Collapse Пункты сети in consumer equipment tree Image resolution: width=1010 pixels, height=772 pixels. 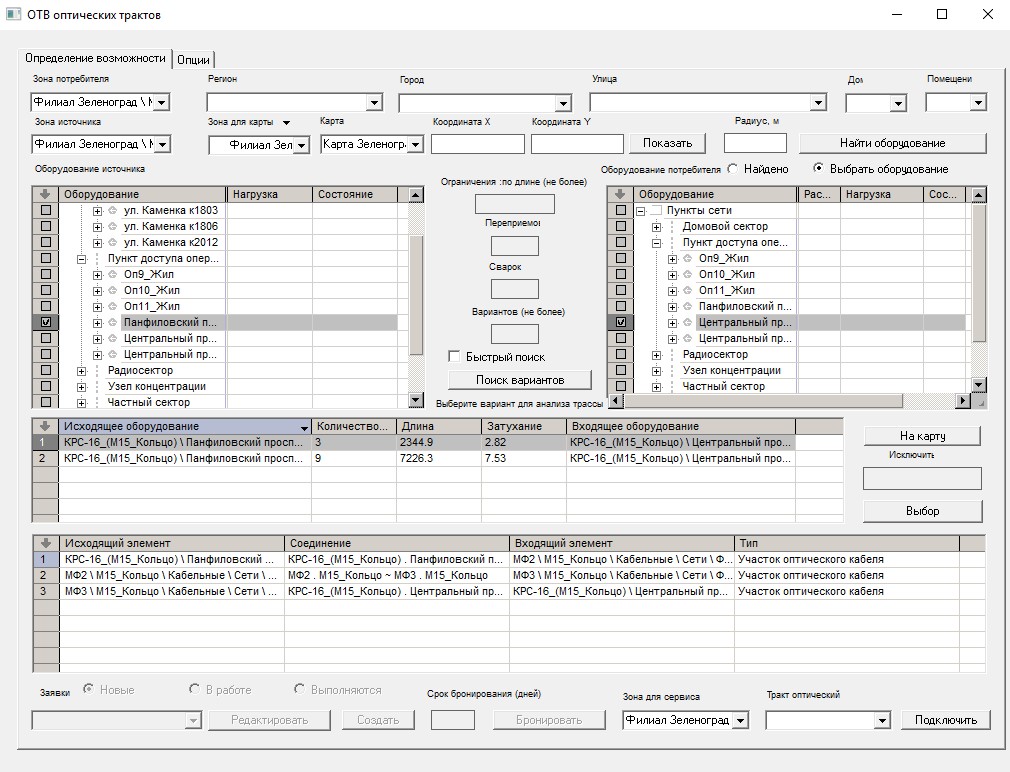(641, 211)
